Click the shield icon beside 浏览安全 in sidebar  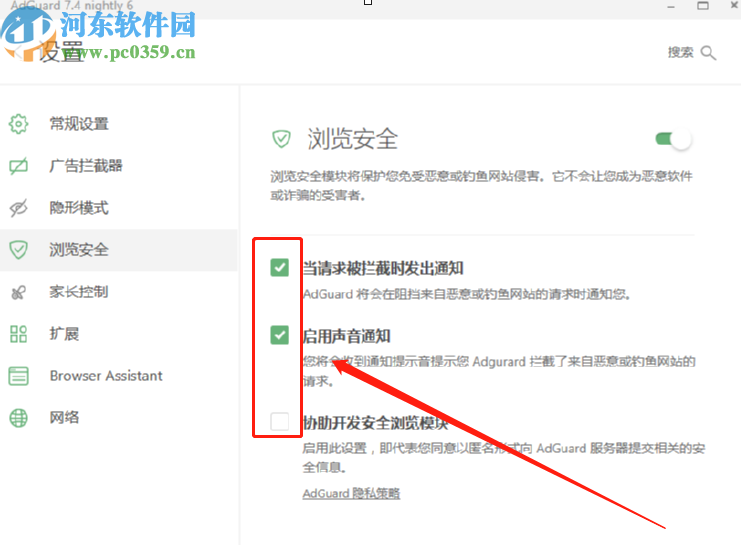(18, 250)
